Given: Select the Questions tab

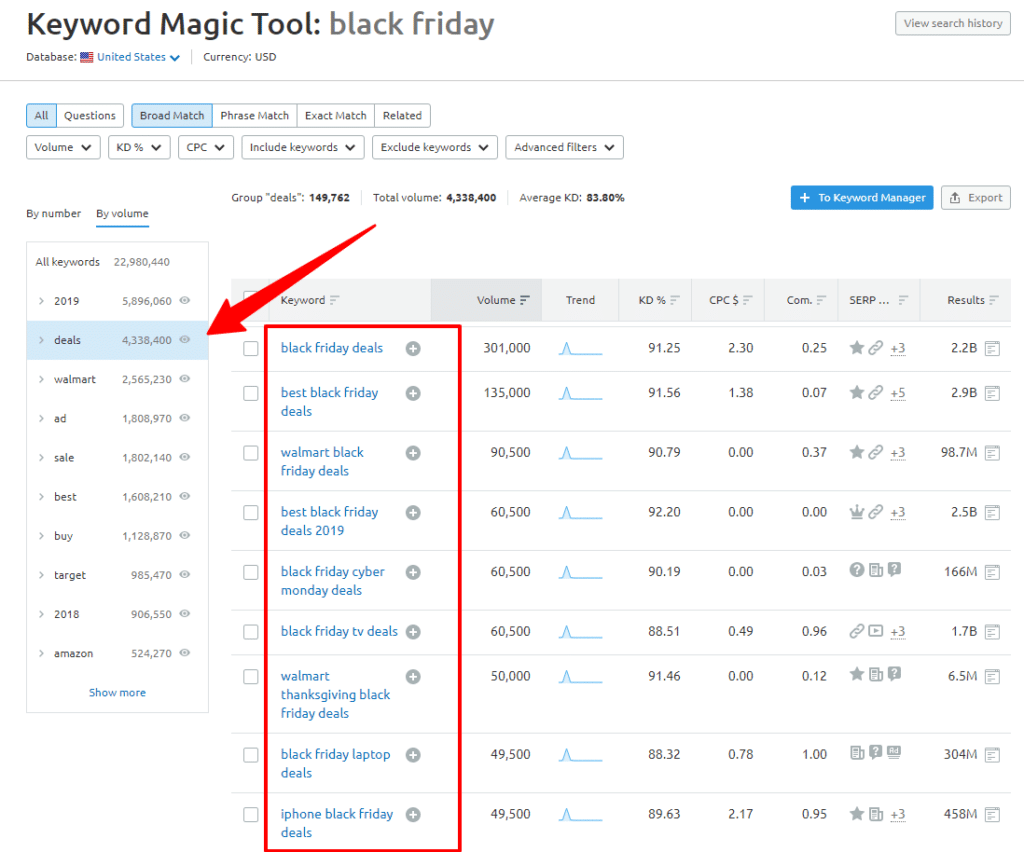Looking at the screenshot, I should pos(90,115).
